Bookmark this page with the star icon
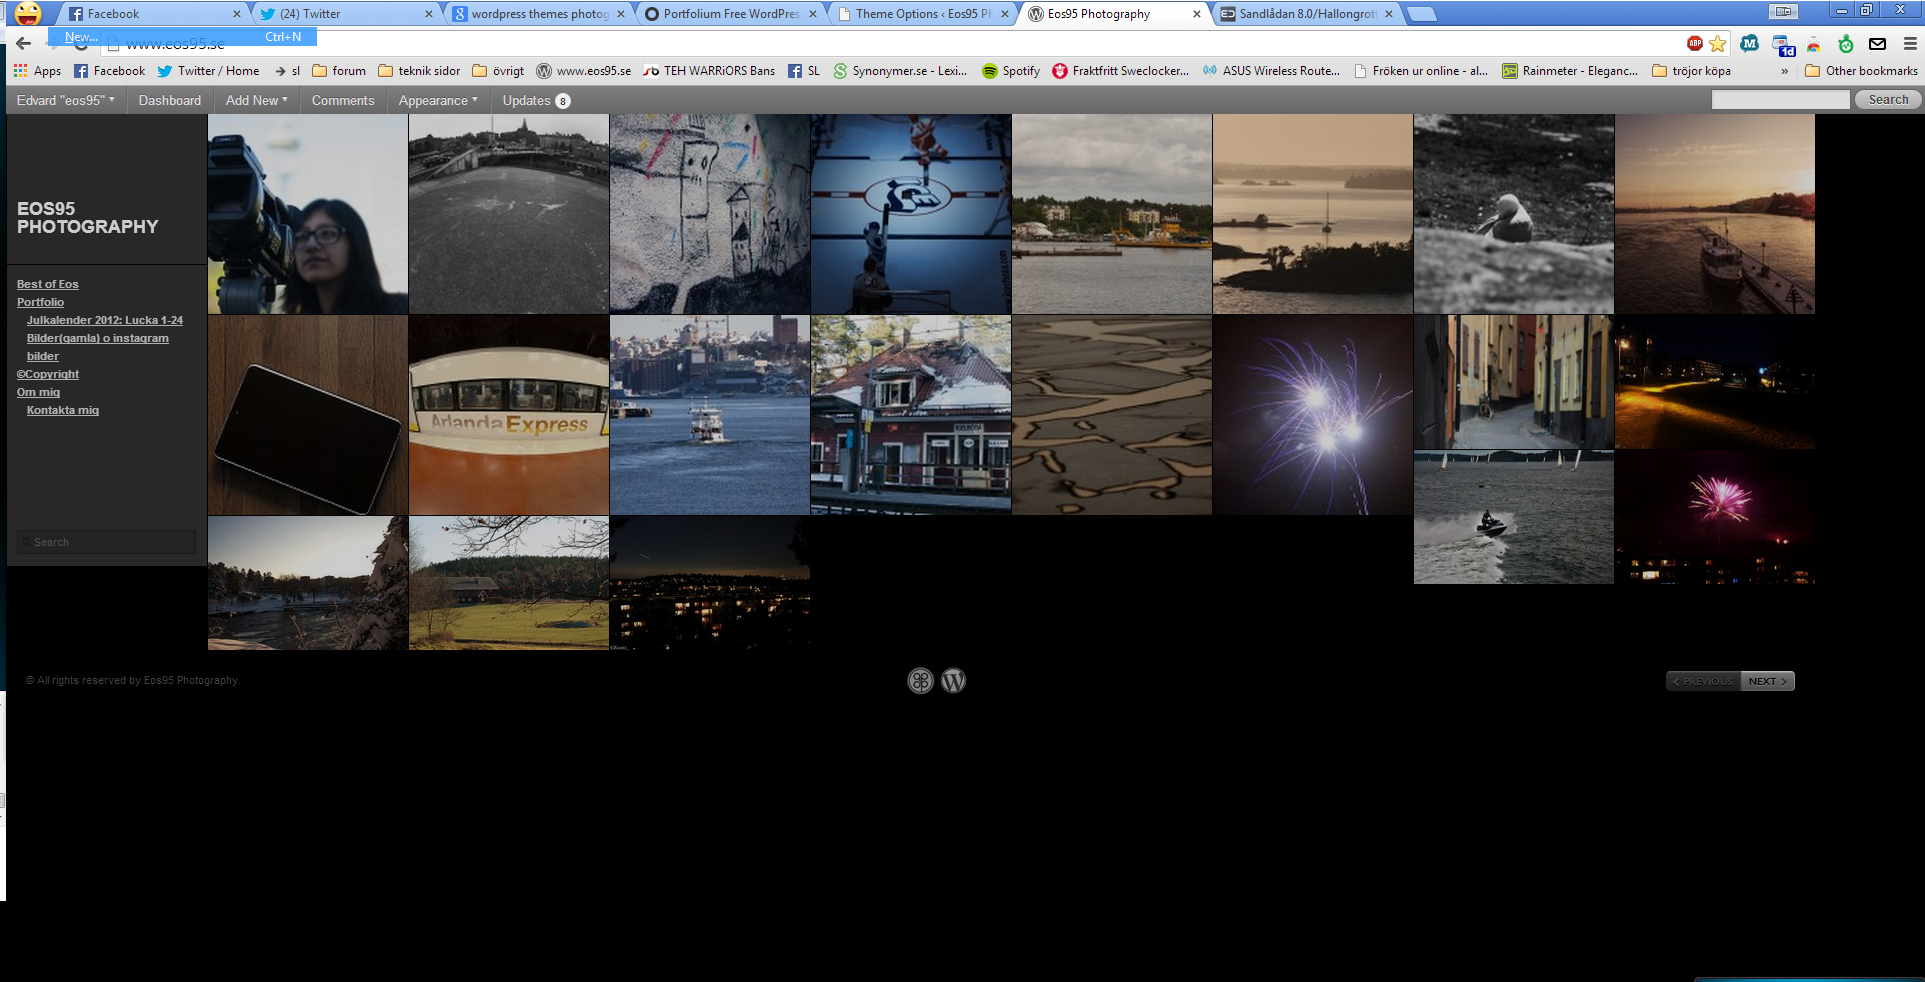 click(1718, 43)
